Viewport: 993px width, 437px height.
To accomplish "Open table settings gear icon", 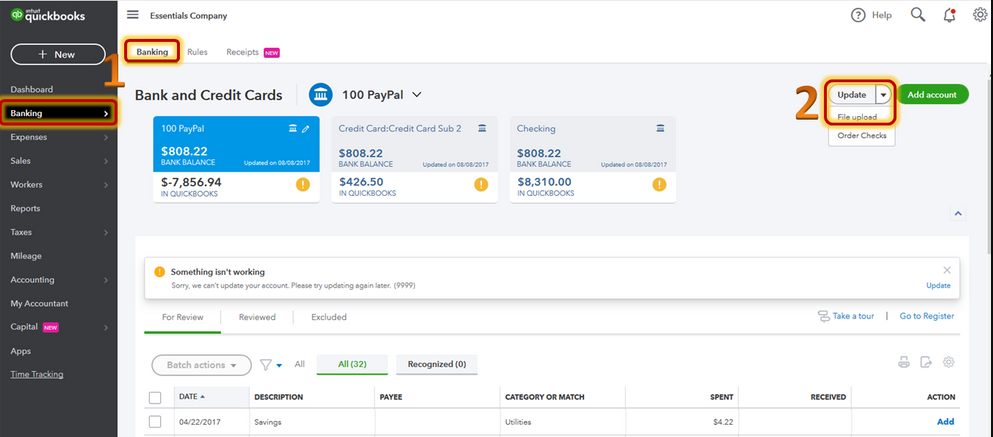I will pos(948,362).
